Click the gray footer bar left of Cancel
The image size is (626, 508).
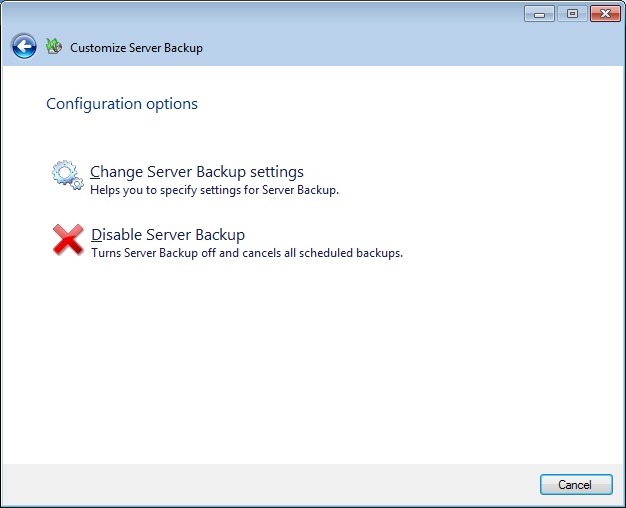point(270,484)
